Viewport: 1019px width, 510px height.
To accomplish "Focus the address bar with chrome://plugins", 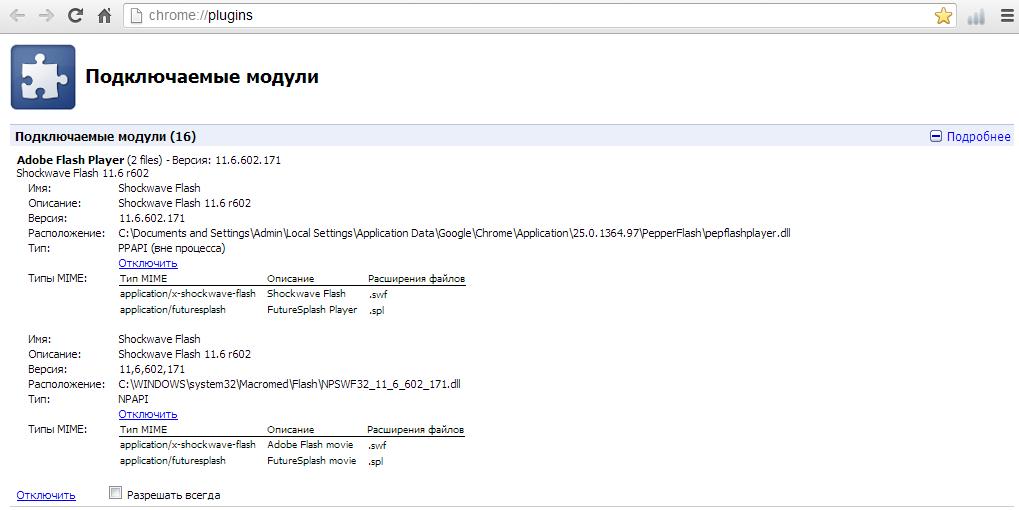I will (539, 16).
